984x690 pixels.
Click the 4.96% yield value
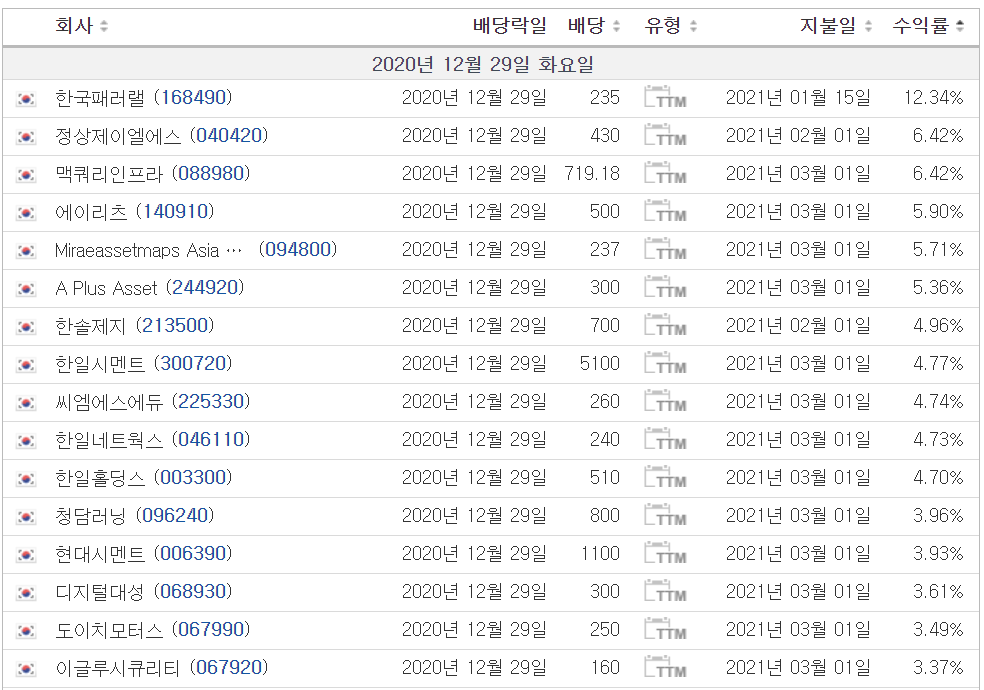point(938,325)
